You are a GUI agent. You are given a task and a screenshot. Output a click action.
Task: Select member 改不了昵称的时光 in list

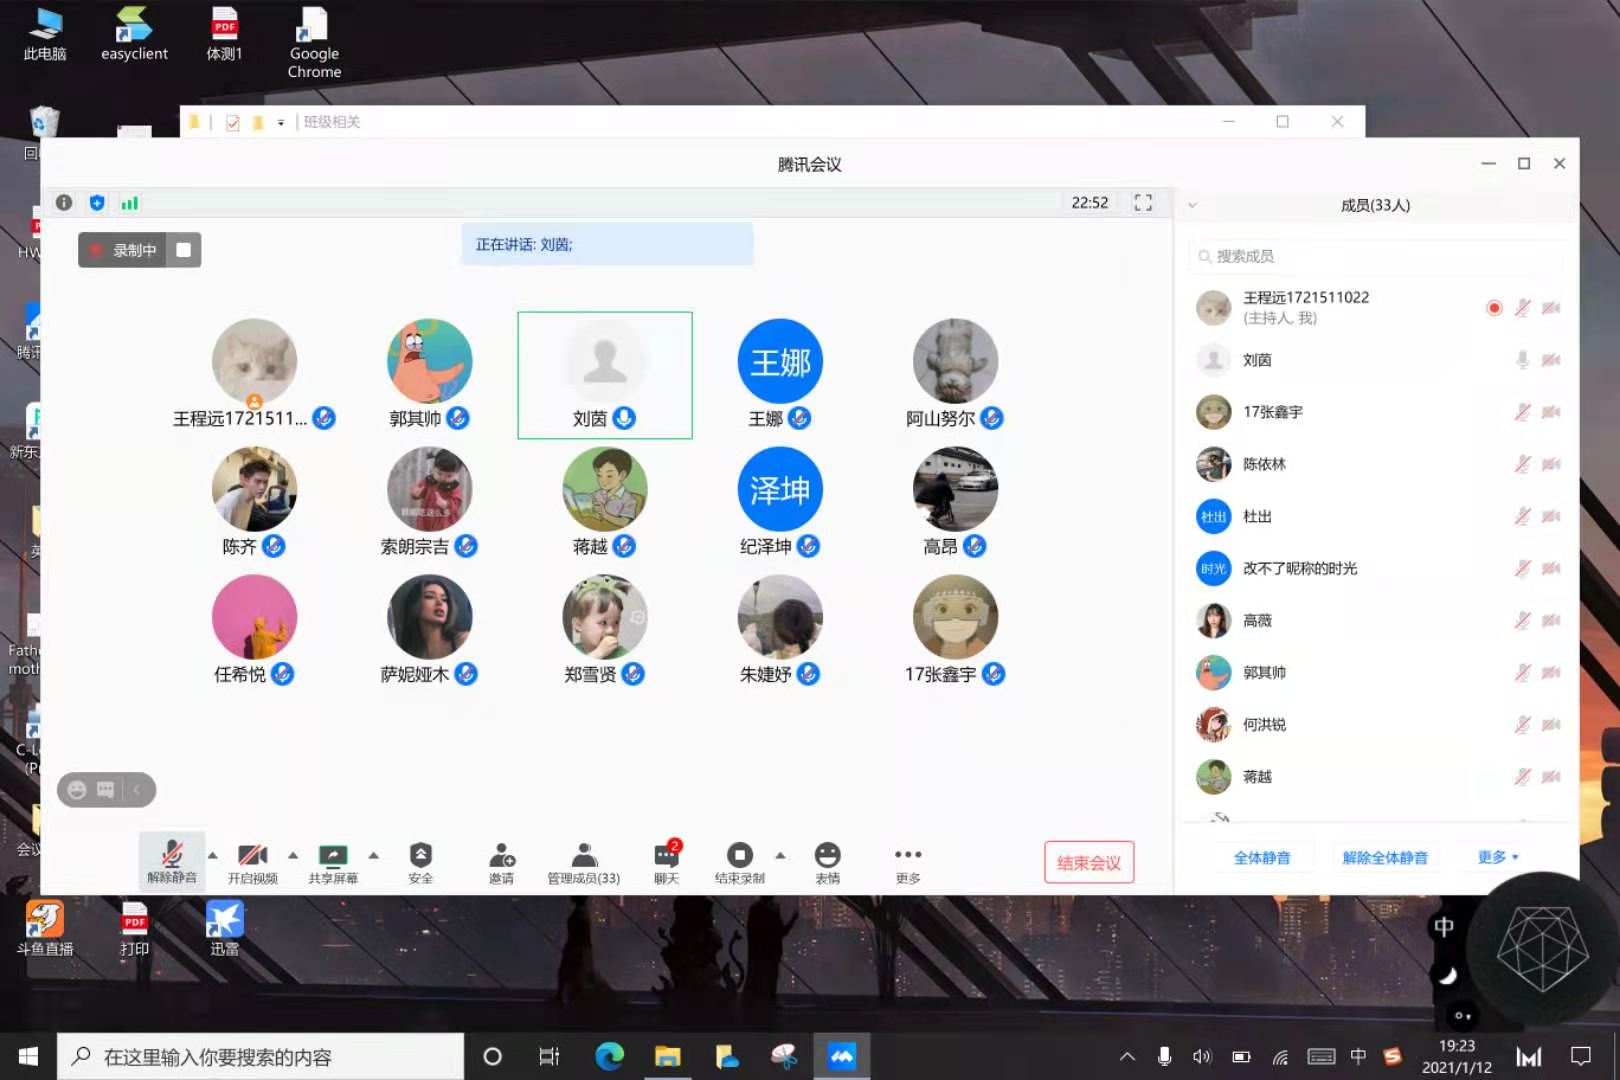click(x=1377, y=569)
